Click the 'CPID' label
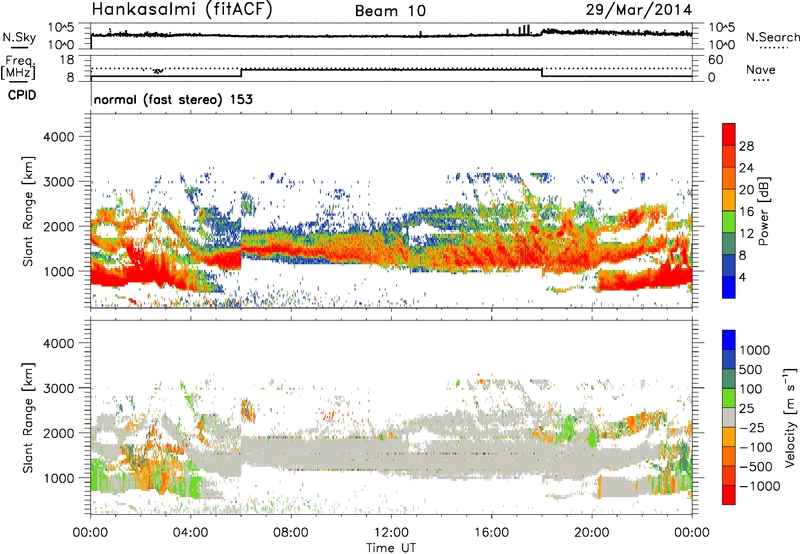This screenshot has height=554, width=800. tap(22, 95)
